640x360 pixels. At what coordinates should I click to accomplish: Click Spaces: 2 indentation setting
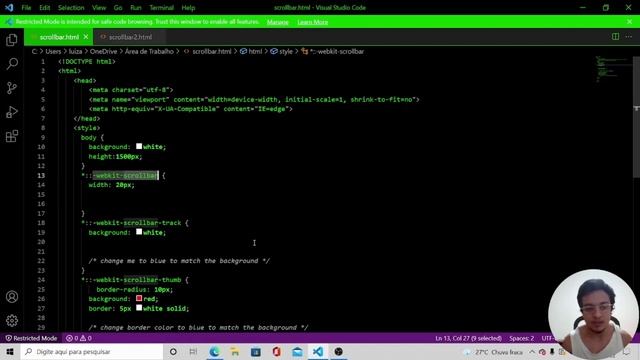coord(521,338)
